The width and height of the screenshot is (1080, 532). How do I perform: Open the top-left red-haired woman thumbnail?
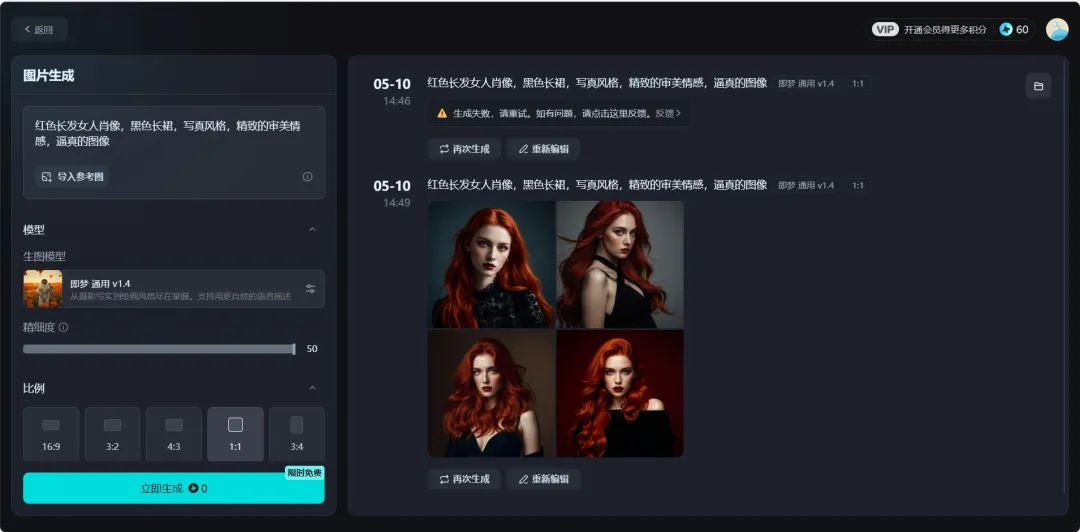pos(491,264)
